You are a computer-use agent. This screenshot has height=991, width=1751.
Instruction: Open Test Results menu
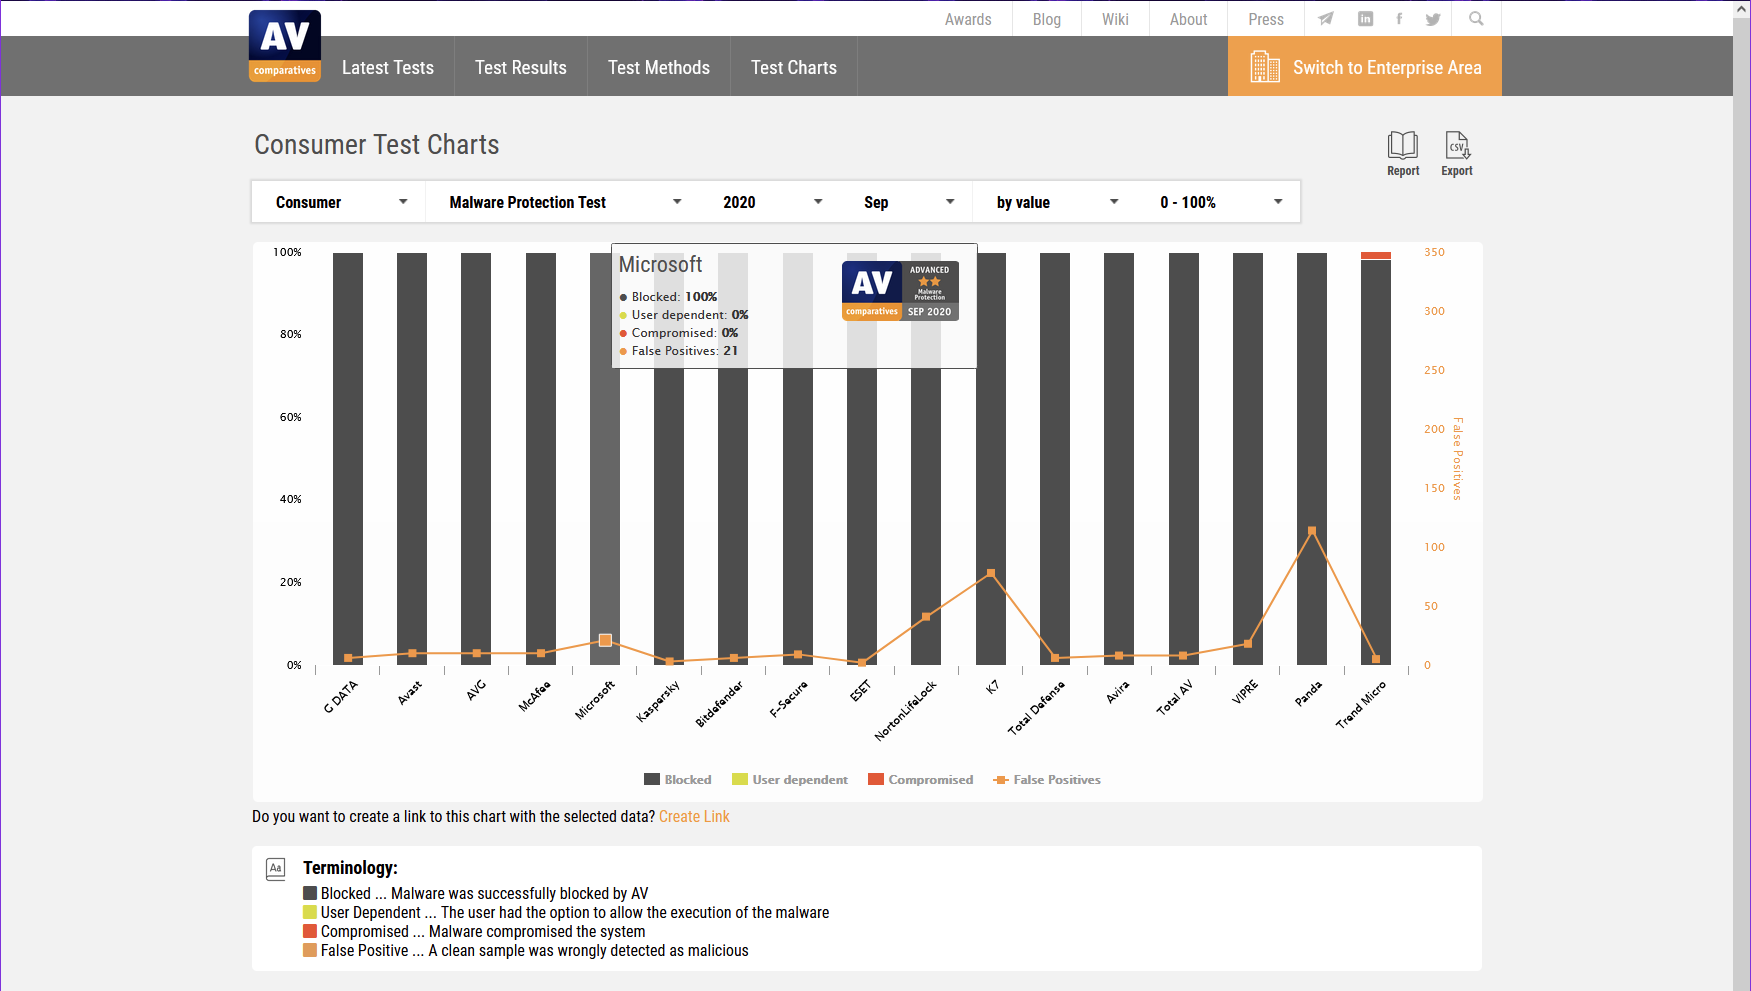pos(521,67)
